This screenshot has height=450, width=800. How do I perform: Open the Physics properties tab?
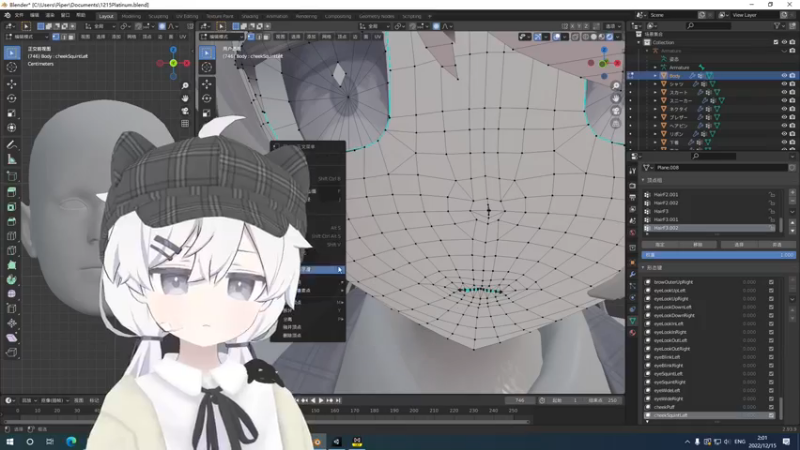[x=633, y=297]
